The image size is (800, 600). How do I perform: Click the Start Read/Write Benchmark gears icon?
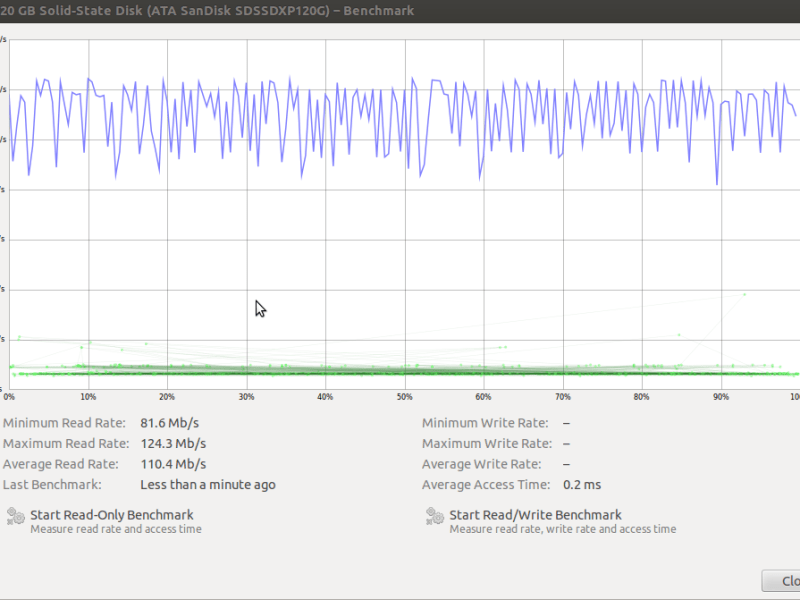(x=433, y=516)
